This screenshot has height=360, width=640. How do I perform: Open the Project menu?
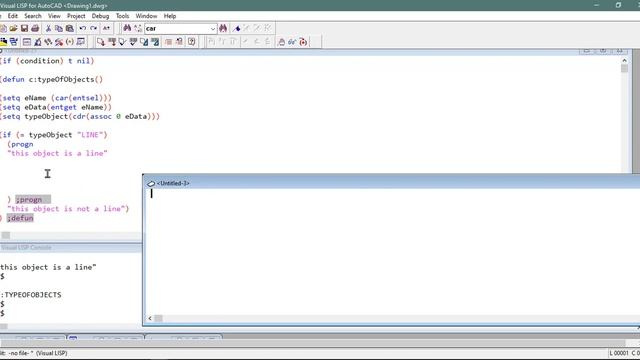click(76, 16)
